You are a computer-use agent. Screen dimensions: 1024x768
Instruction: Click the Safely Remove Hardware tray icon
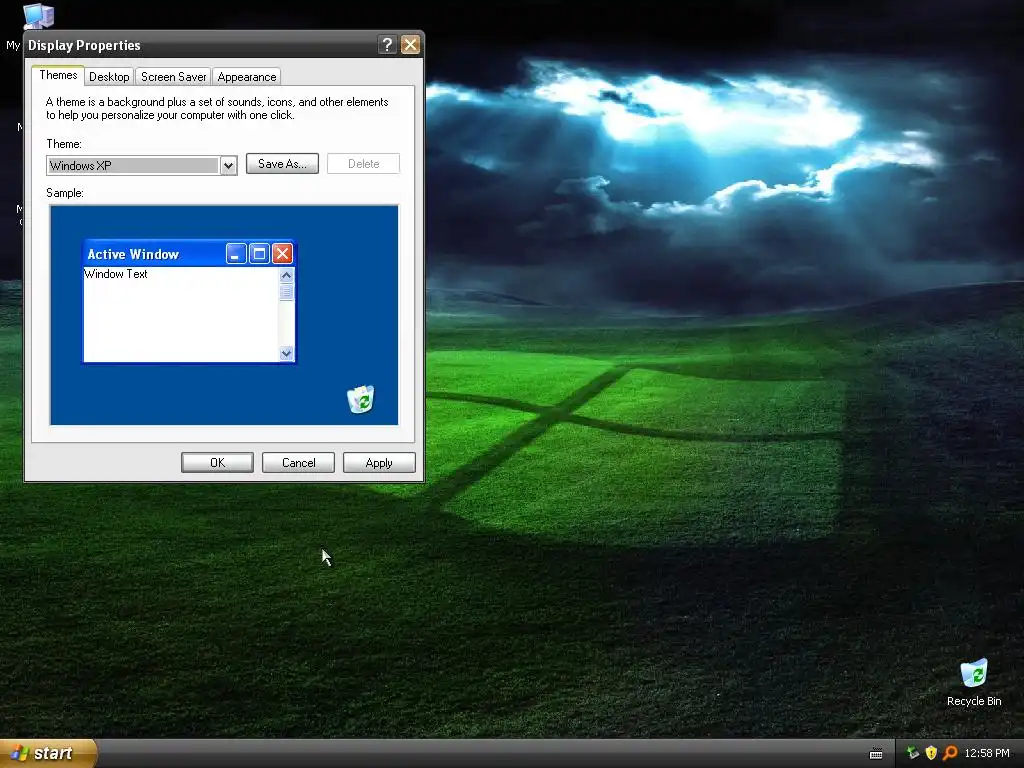click(912, 753)
